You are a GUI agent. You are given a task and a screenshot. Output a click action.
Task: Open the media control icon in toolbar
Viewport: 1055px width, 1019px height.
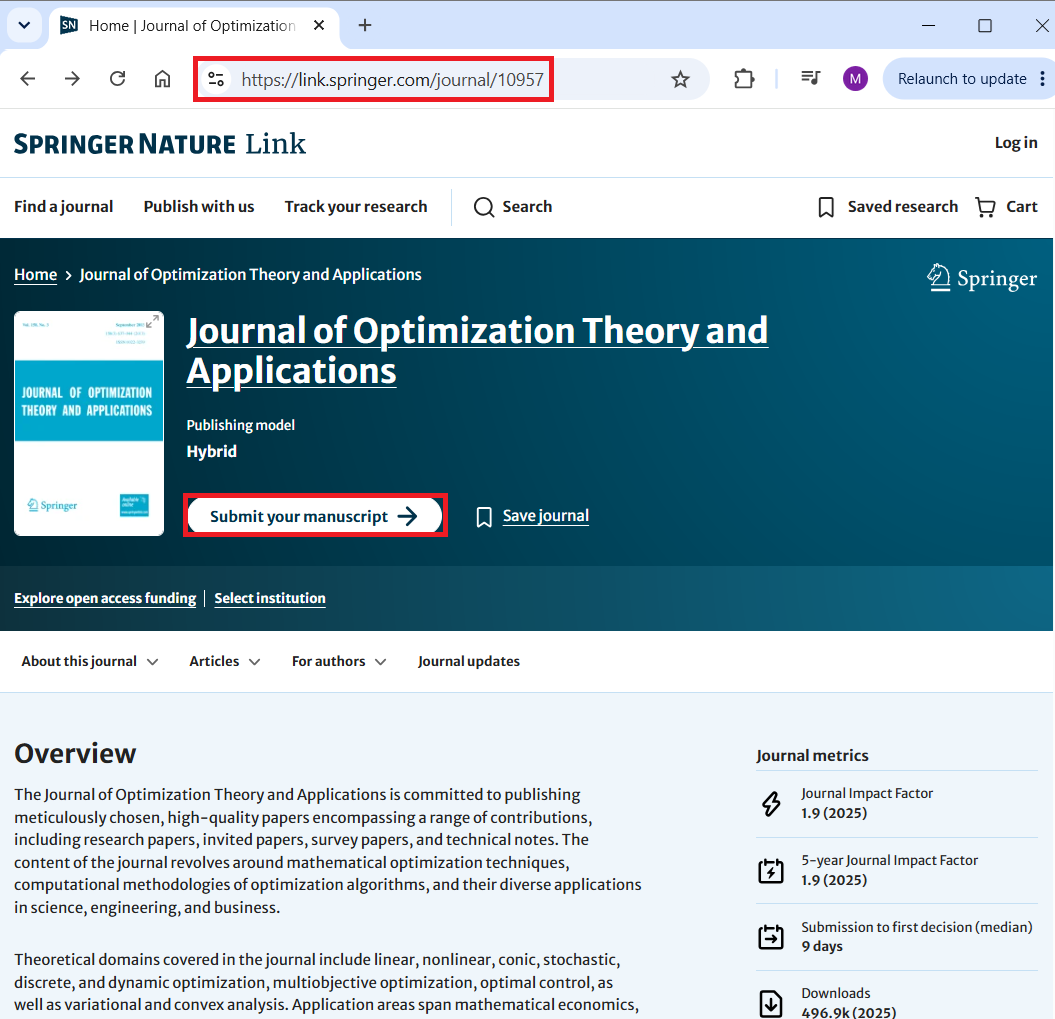(x=810, y=78)
